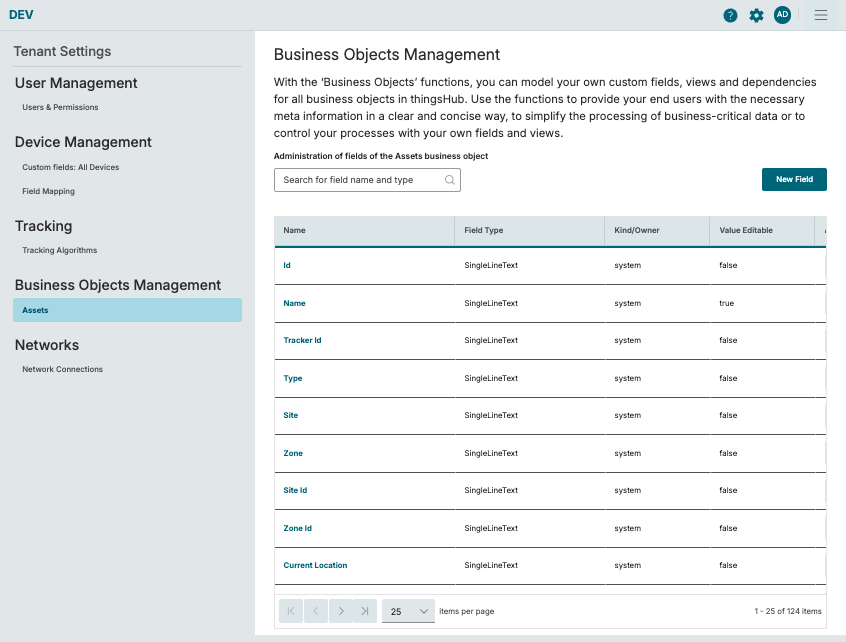Open Tracking Algorithms page

point(60,250)
